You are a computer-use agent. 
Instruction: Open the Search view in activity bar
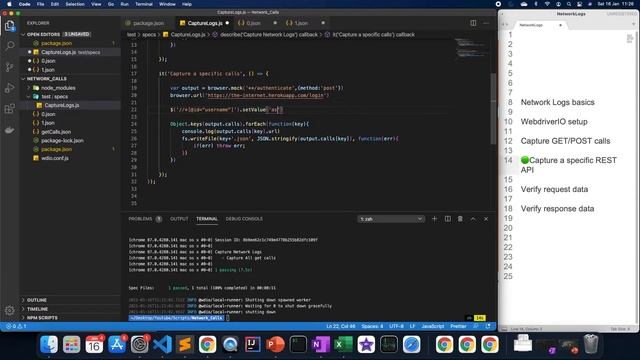9,46
